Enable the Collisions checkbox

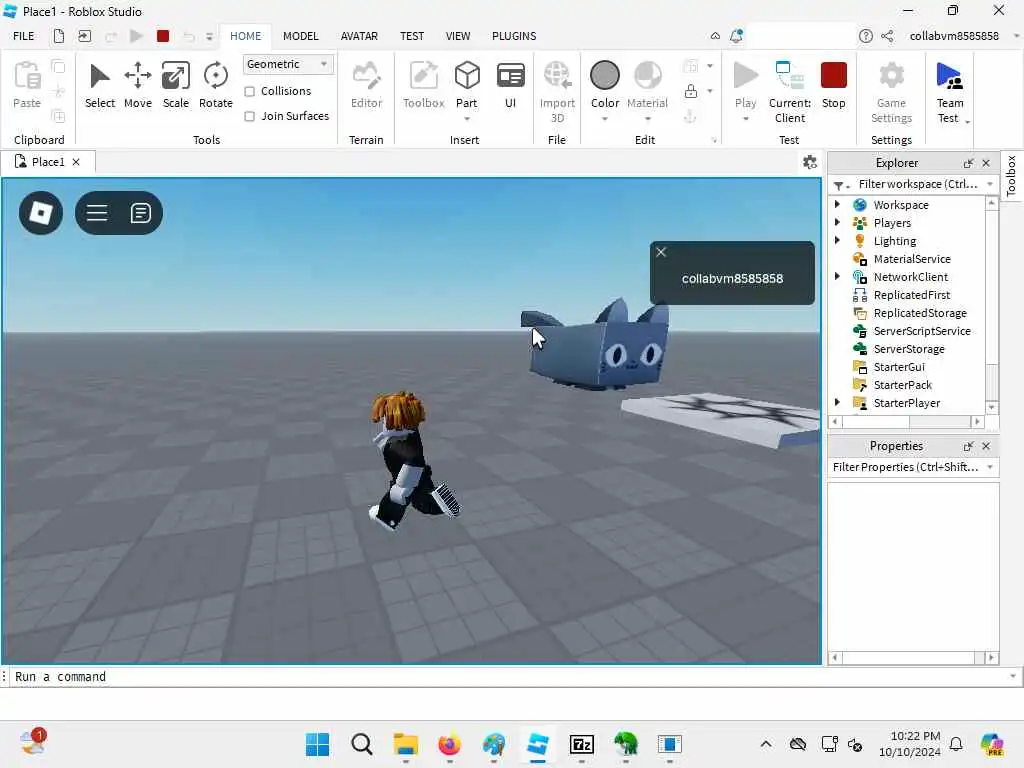coord(249,91)
